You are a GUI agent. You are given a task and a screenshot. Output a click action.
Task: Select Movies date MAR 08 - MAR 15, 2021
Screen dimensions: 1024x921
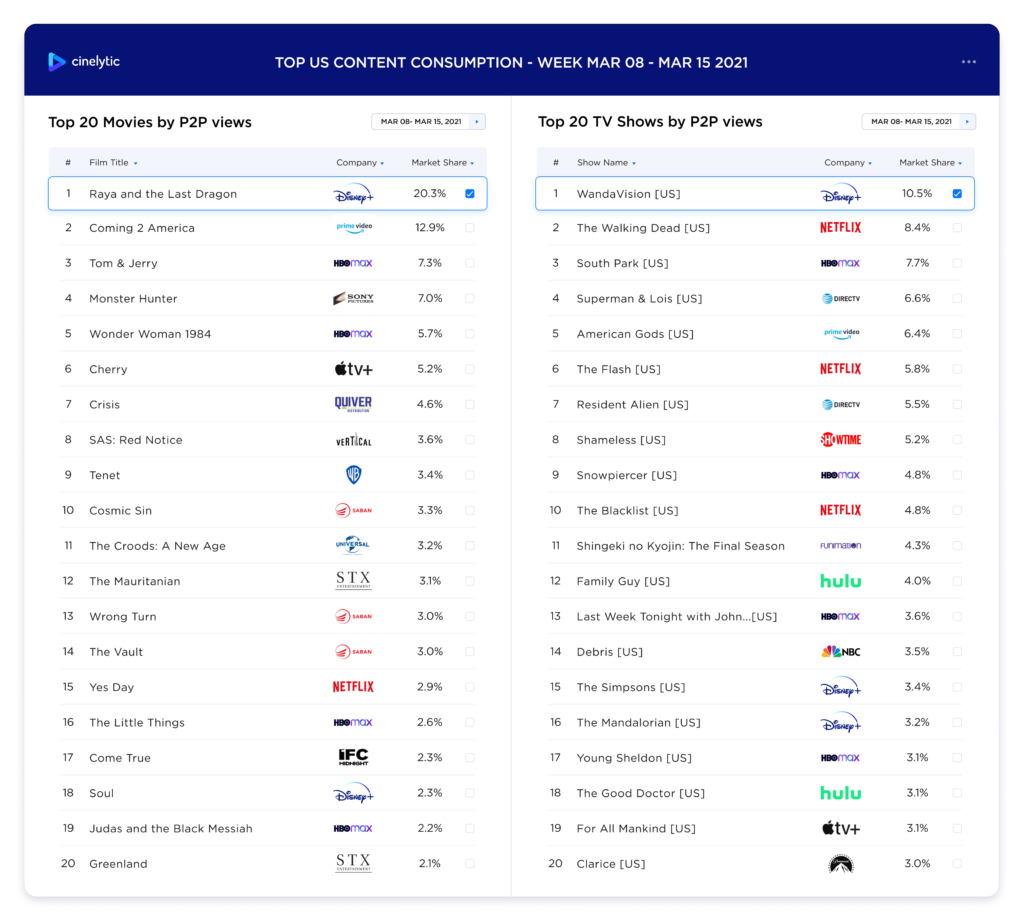click(421, 121)
